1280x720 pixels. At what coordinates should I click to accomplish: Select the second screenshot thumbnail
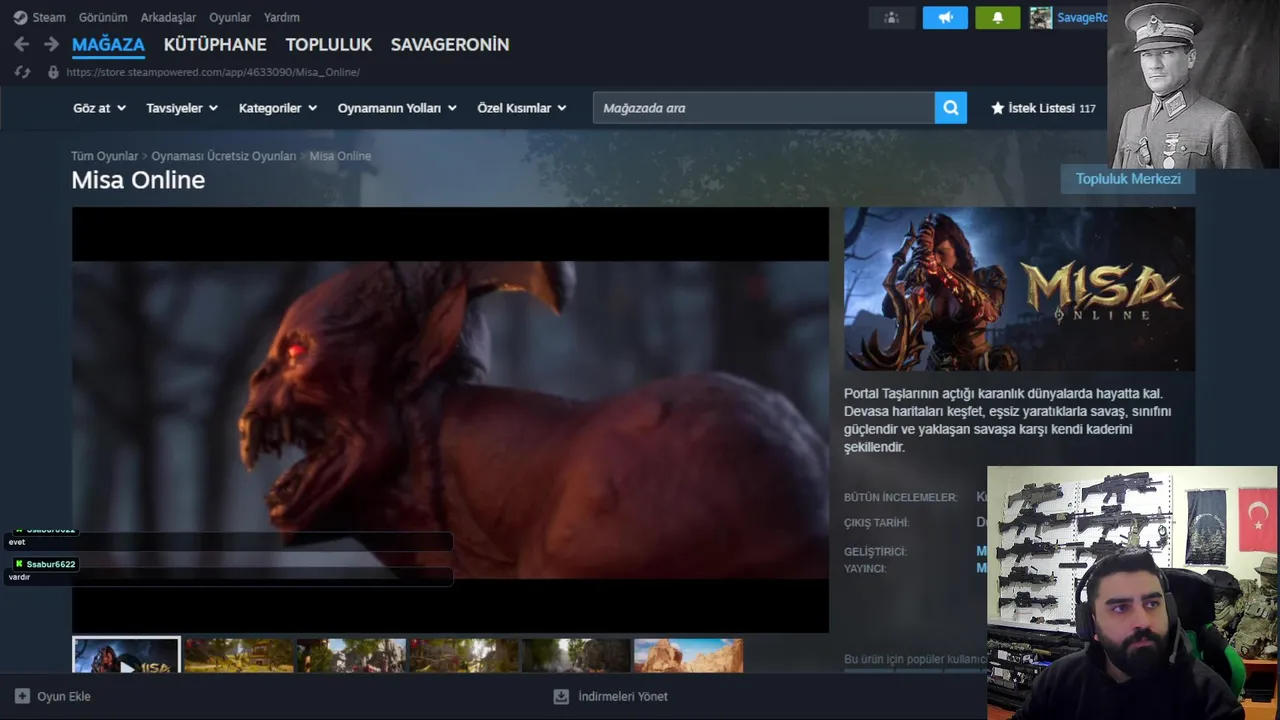tap(239, 655)
